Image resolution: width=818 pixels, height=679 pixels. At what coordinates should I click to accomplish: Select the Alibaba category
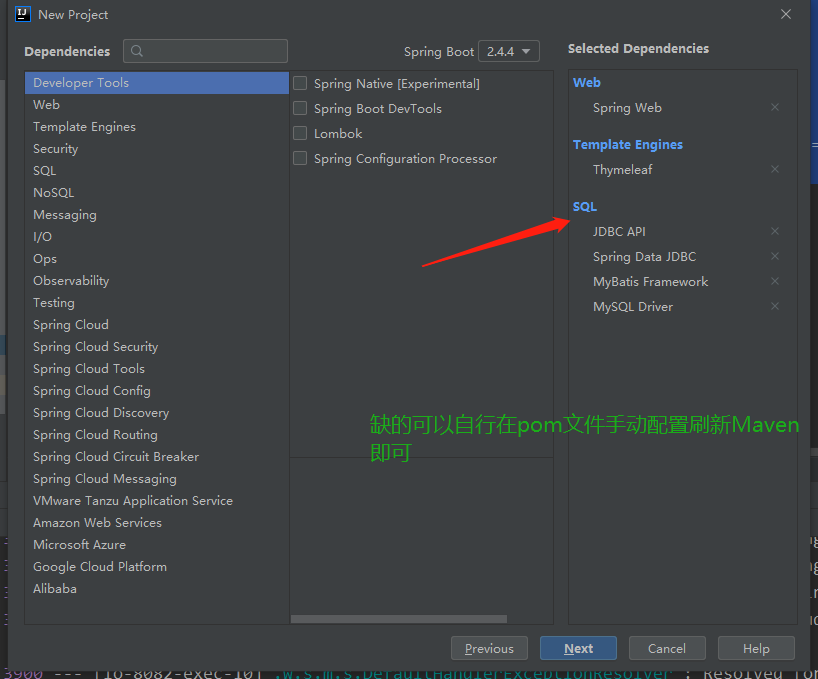[x=157, y=589]
